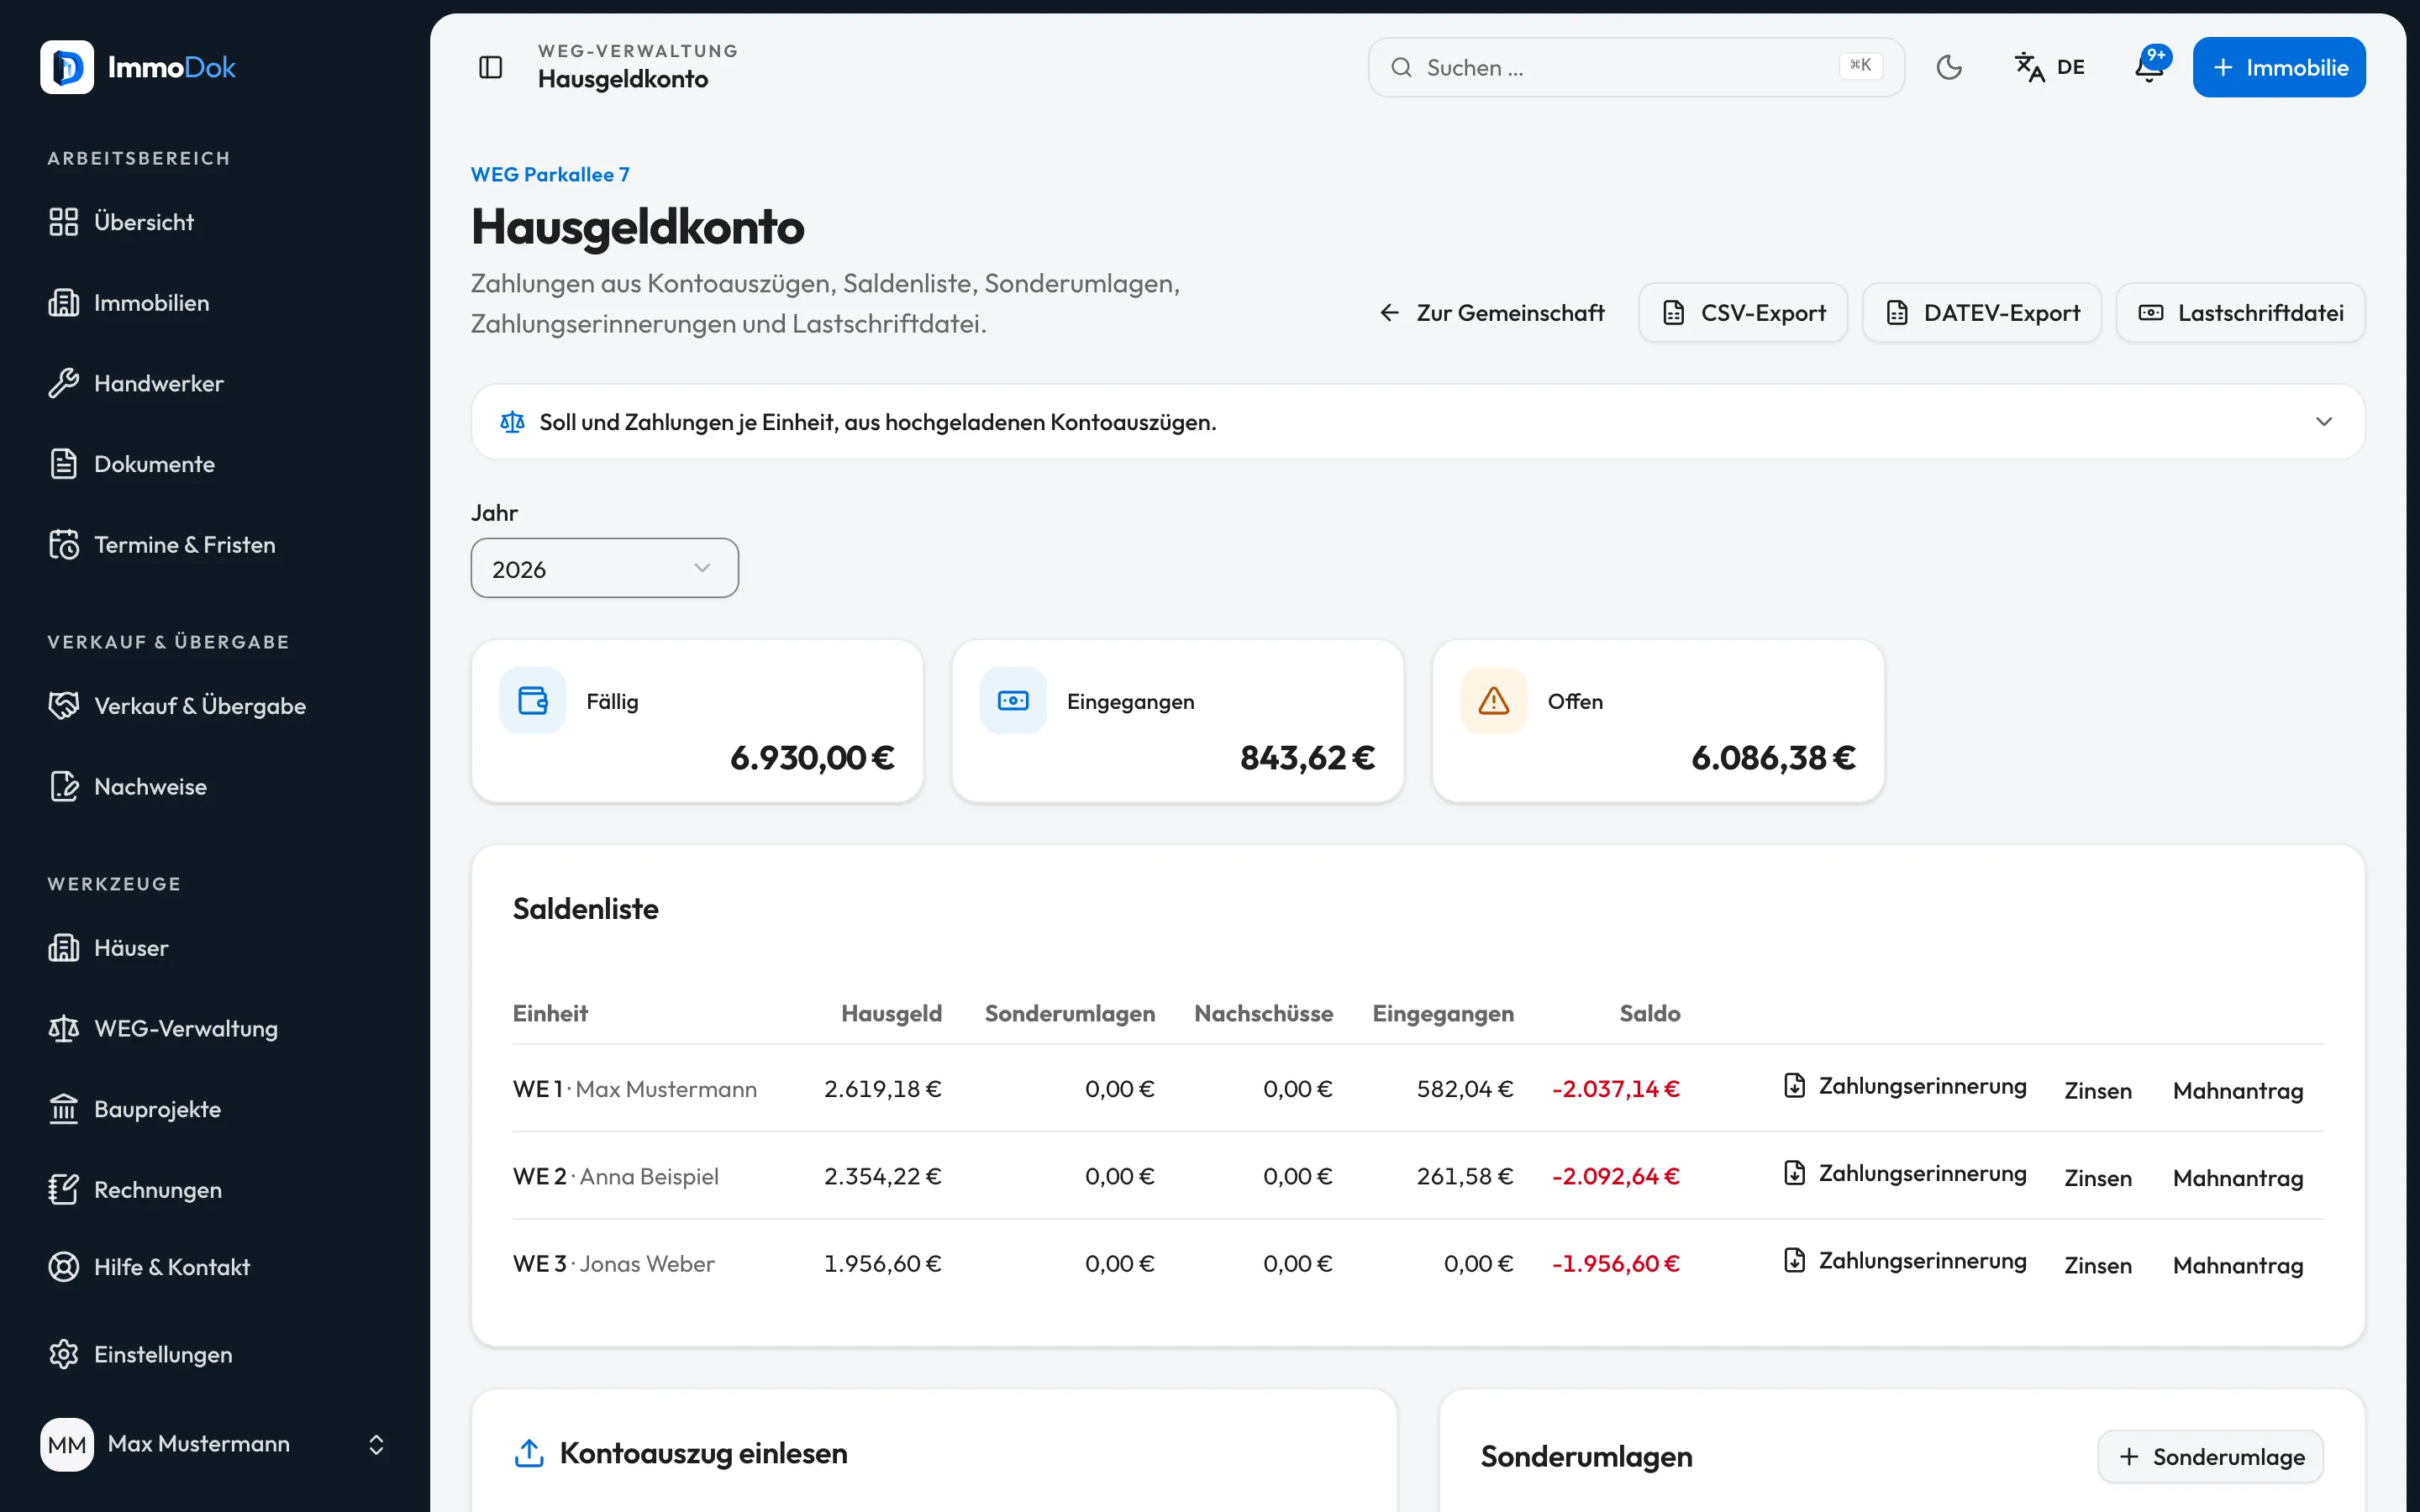Viewport: 2420px width, 1512px height.
Task: Click the Hausgeld 2.619,18 € cell
Action: point(883,1089)
